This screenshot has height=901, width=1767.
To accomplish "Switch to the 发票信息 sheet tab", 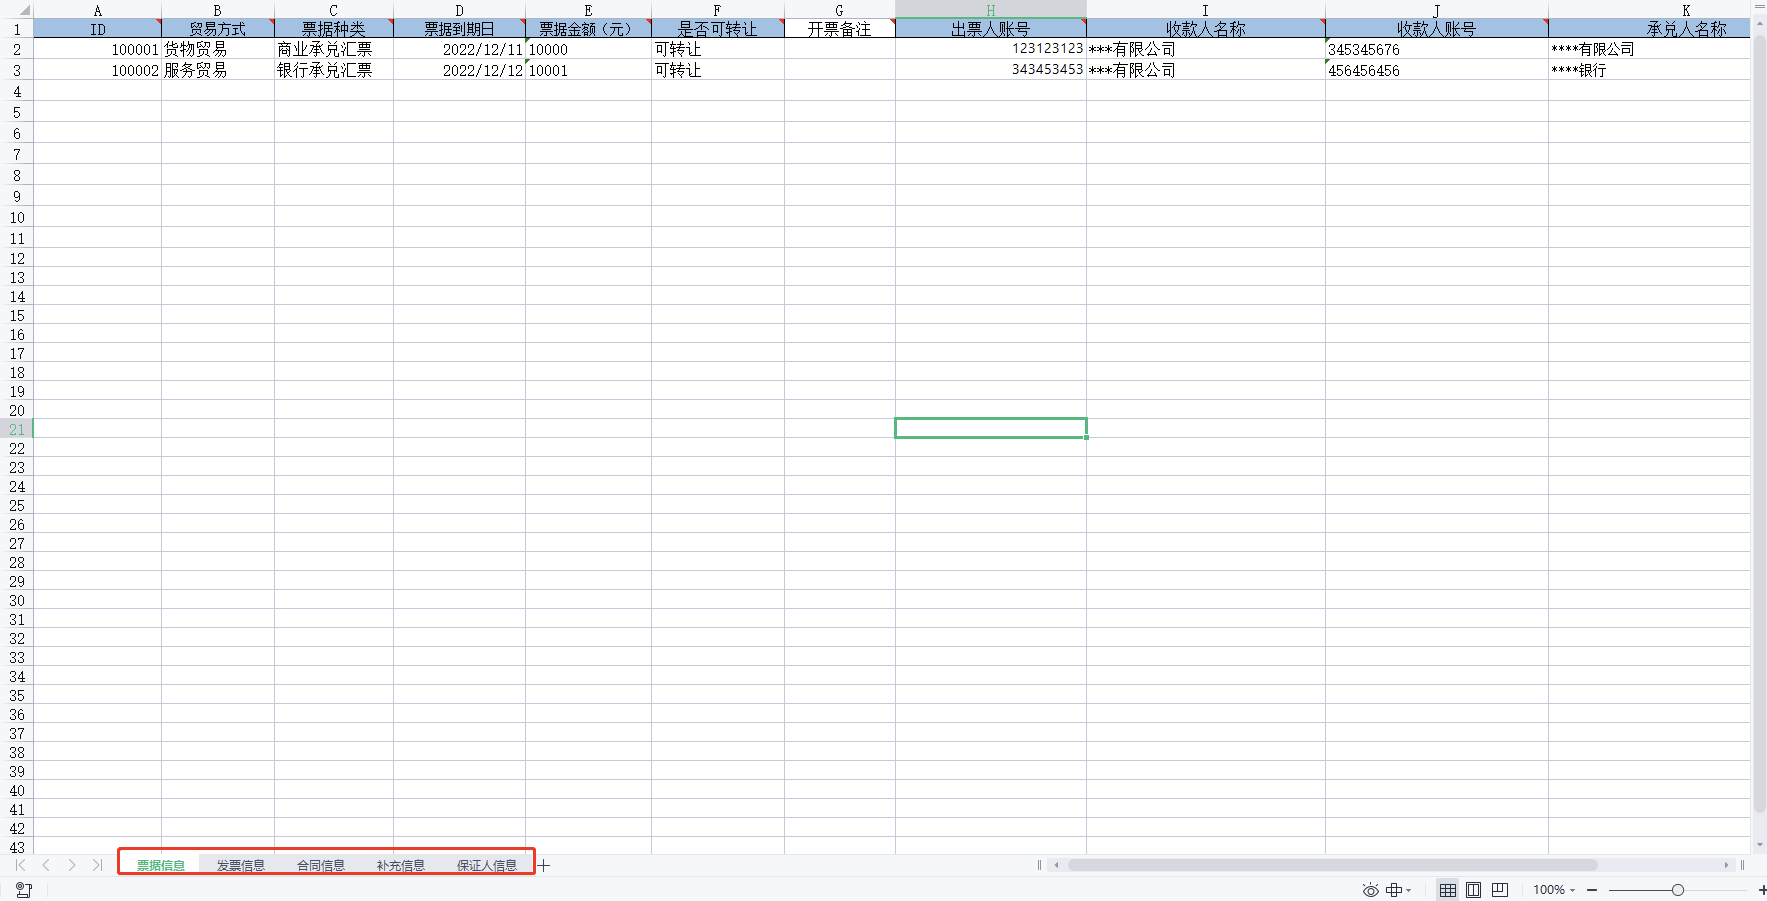I will click(x=240, y=865).
